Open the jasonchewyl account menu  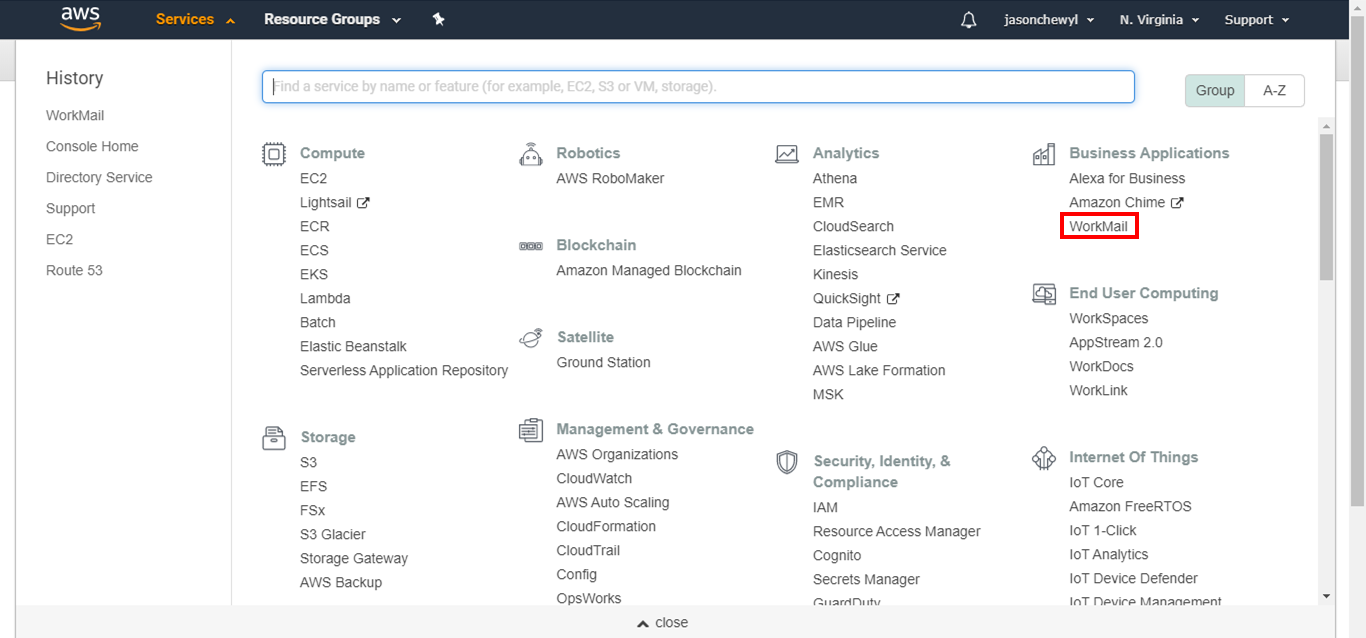[1049, 20]
